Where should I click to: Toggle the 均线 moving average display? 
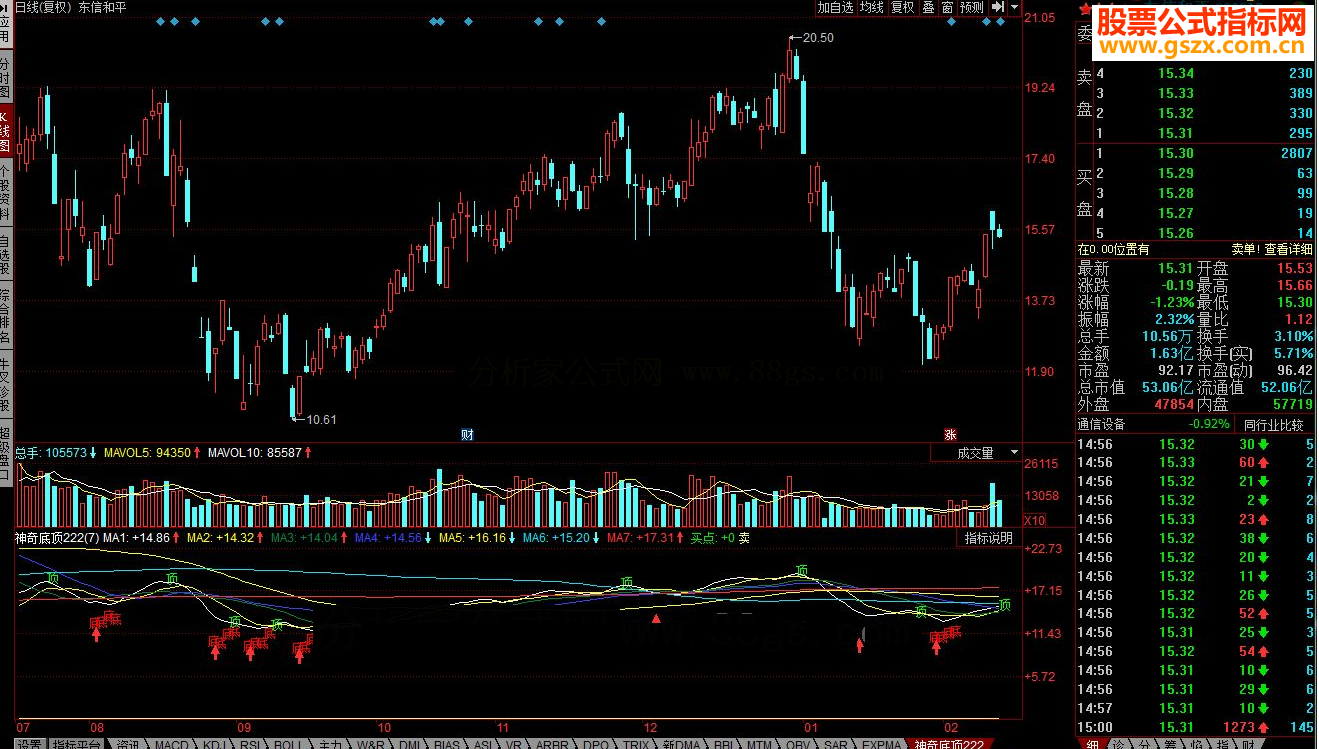[872, 7]
